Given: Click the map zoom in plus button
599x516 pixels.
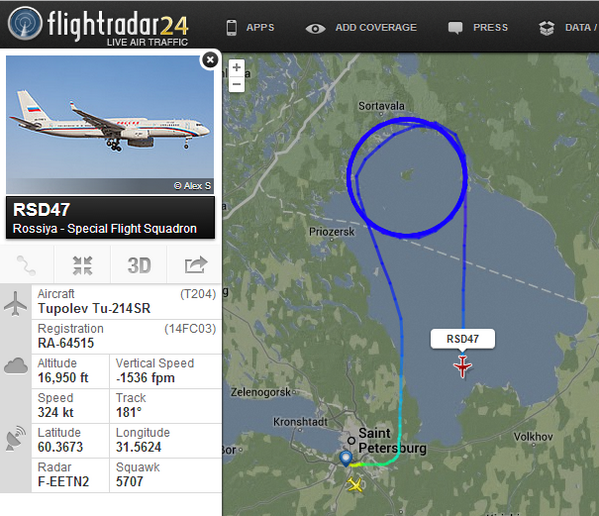Looking at the screenshot, I should point(236,67).
